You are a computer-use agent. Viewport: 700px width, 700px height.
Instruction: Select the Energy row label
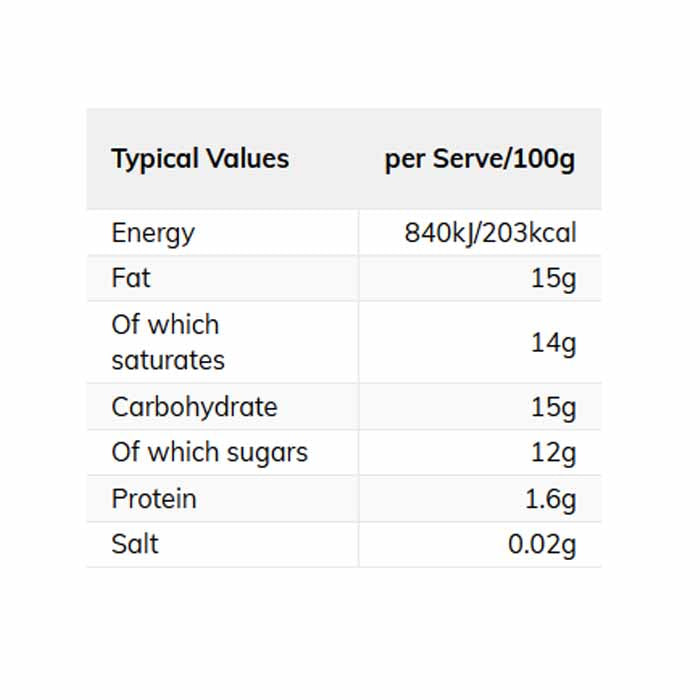(153, 233)
